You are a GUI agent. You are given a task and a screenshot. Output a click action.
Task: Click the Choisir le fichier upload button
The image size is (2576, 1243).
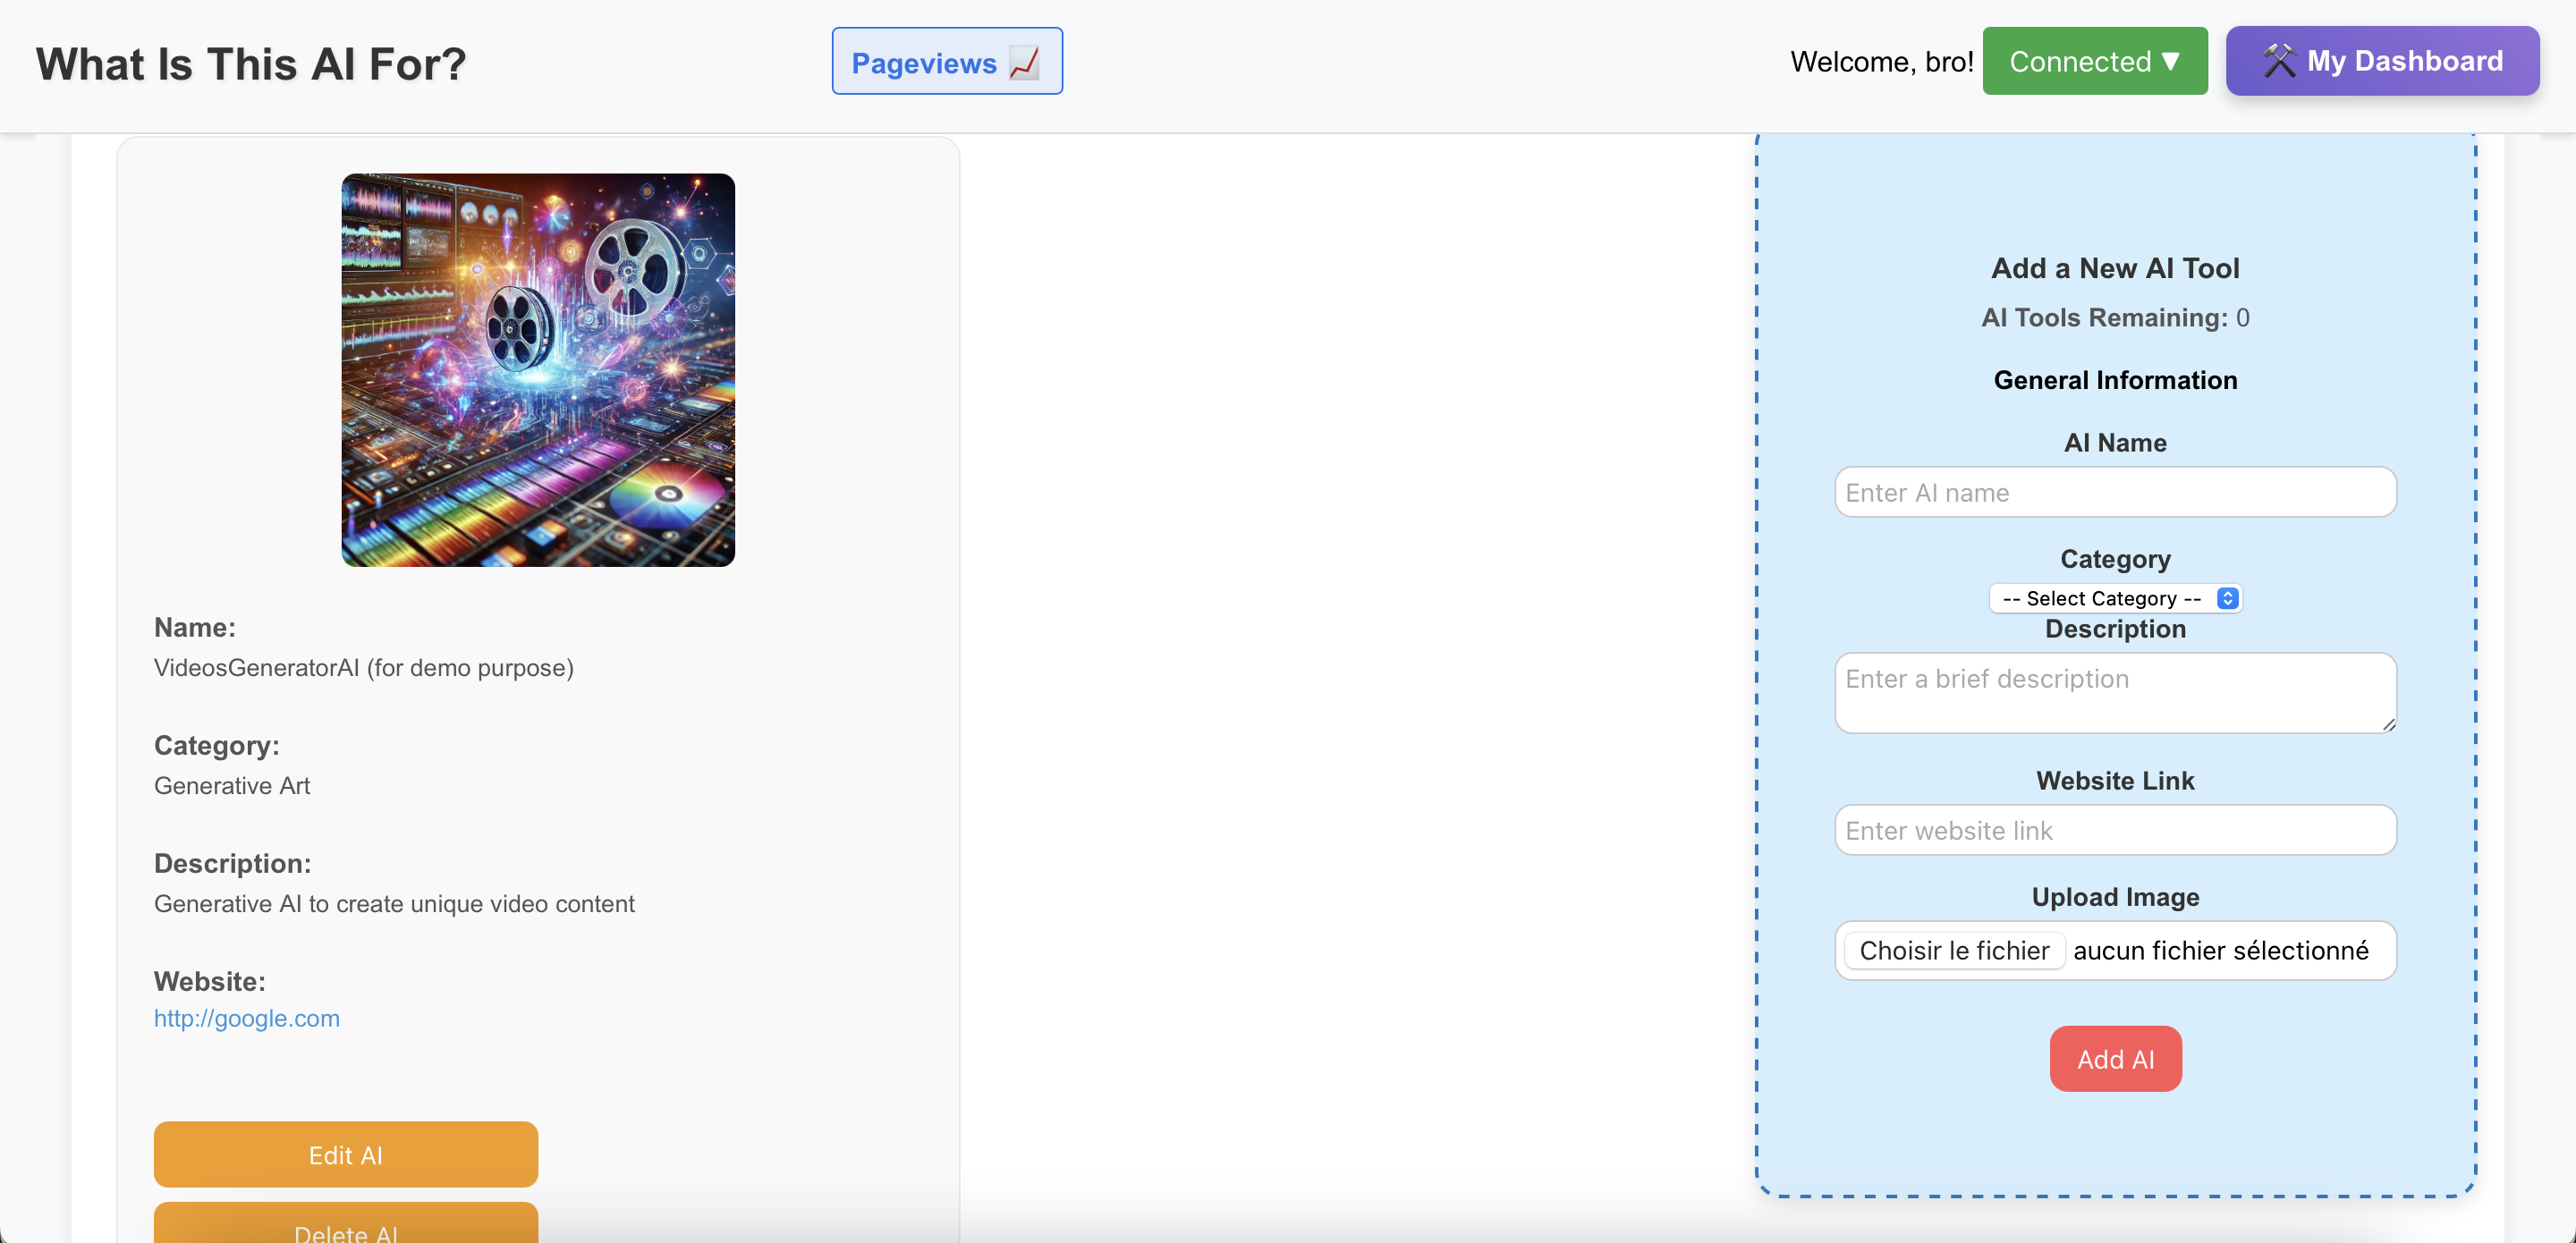[x=1954, y=950]
